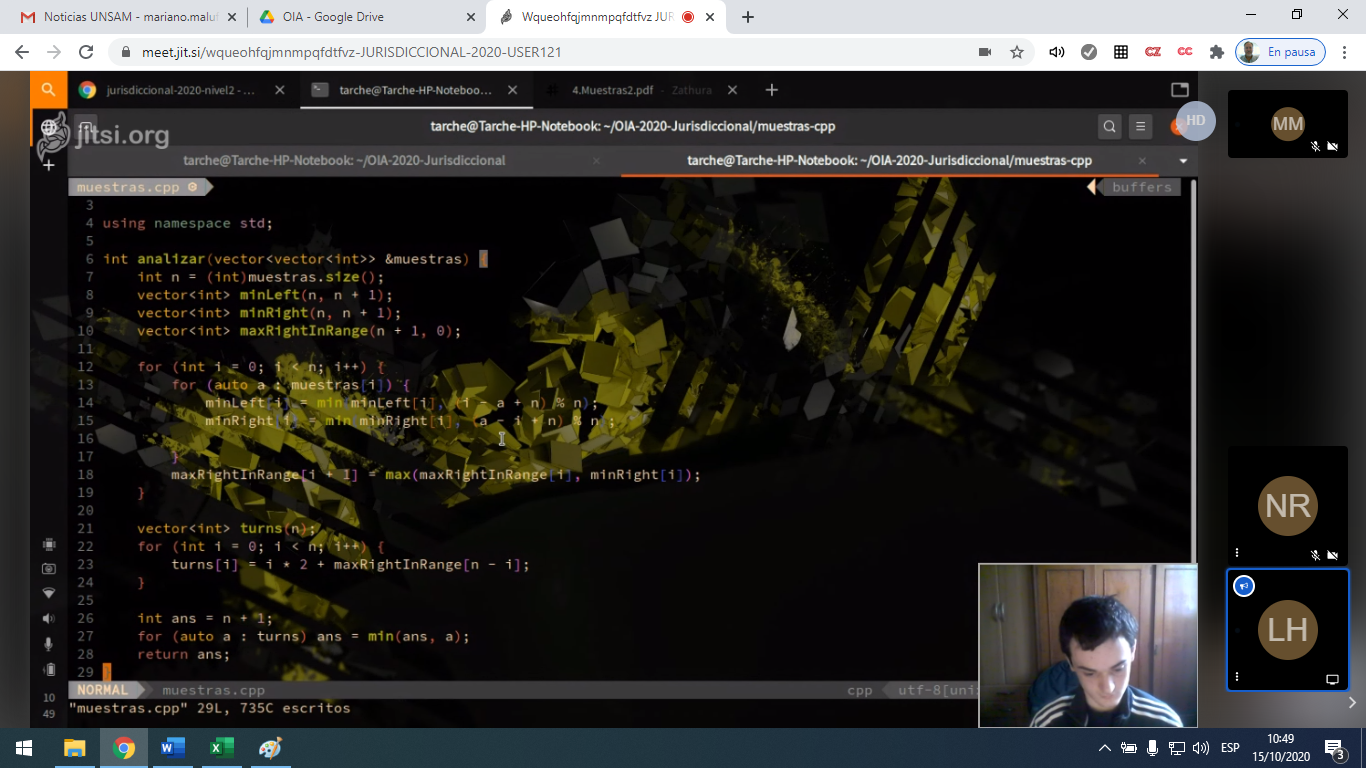Viewport: 1366px width, 768px height.
Task: Open Paint from the taskbar
Action: point(270,748)
